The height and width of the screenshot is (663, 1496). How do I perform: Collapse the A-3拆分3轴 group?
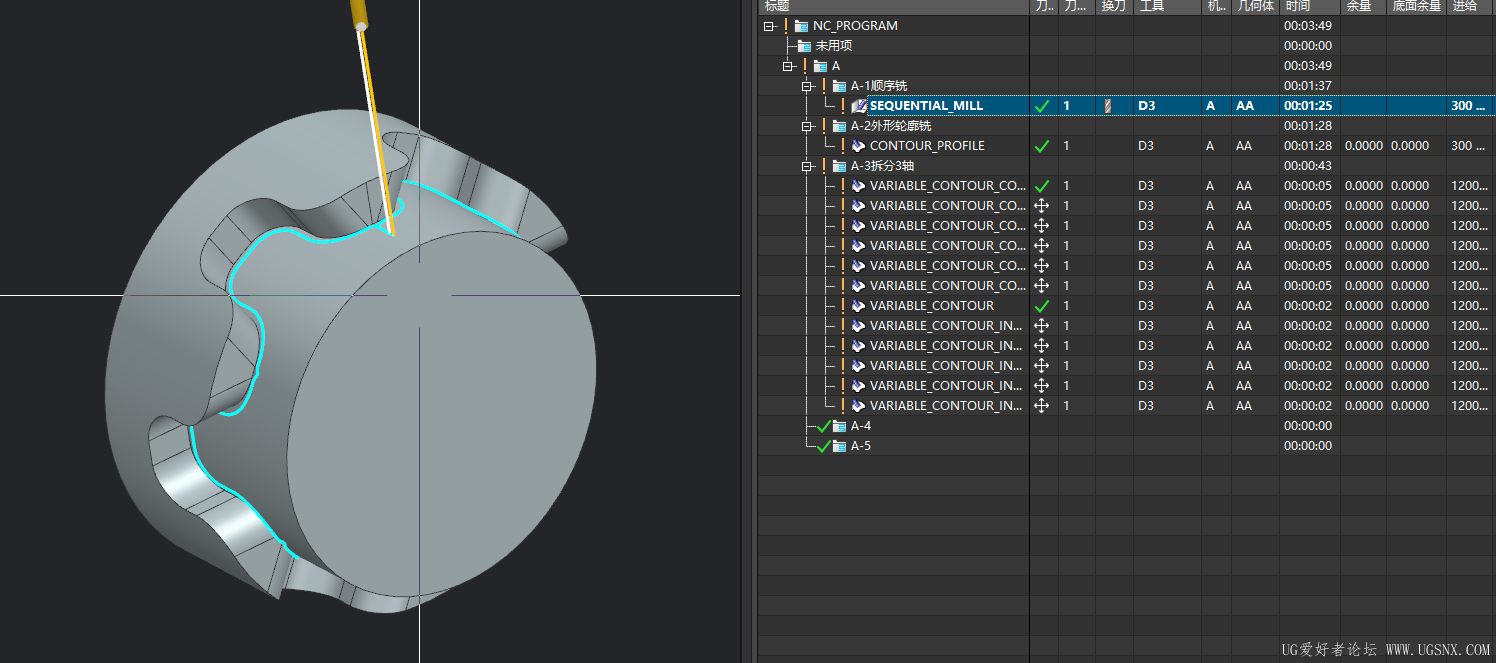tap(807, 166)
